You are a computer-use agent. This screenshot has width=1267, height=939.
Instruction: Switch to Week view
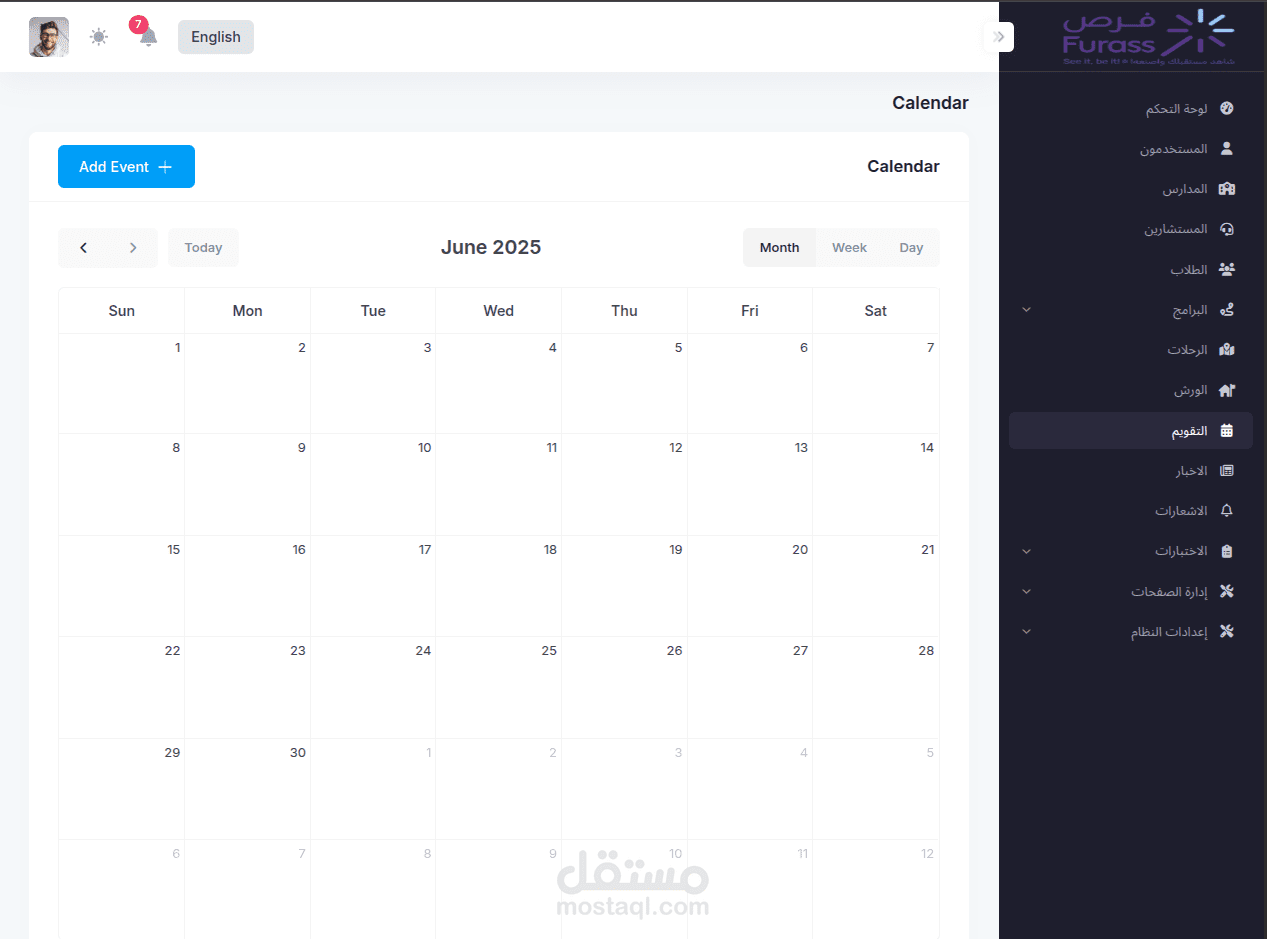coord(849,248)
